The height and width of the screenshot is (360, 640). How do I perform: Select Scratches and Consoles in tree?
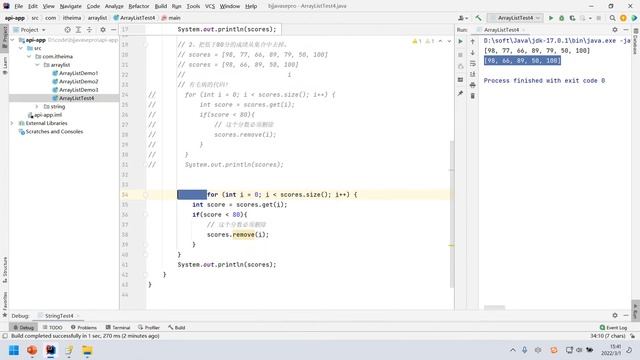tap(54, 131)
